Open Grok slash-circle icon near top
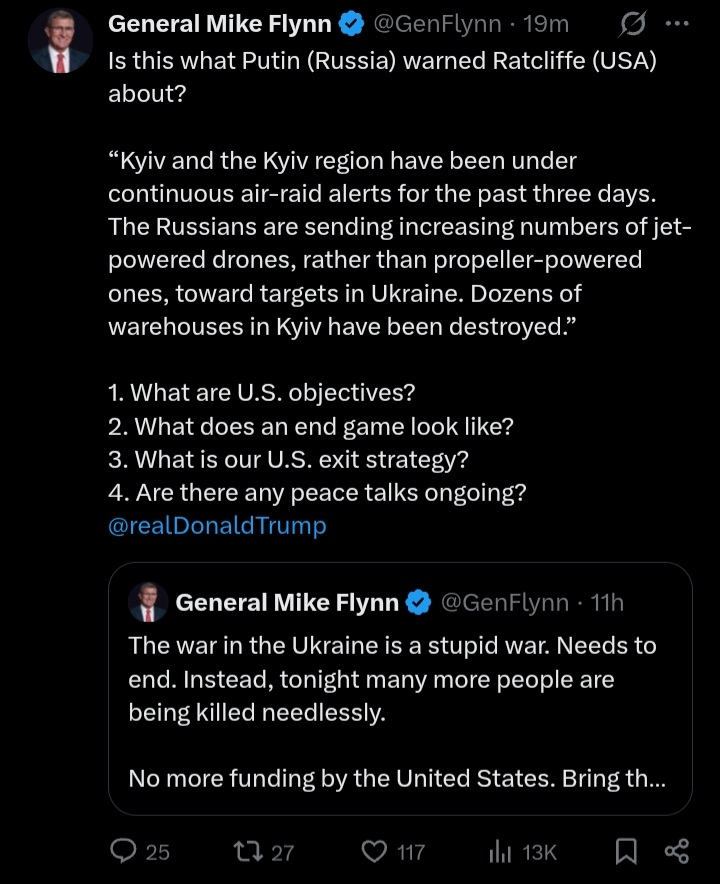Image resolution: width=720 pixels, height=884 pixels. [633, 24]
